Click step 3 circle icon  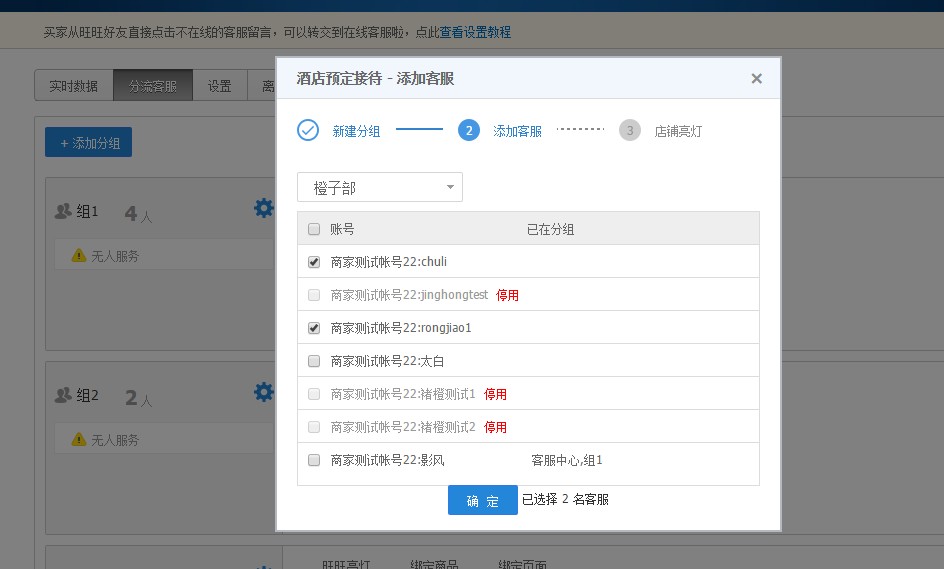[x=630, y=130]
